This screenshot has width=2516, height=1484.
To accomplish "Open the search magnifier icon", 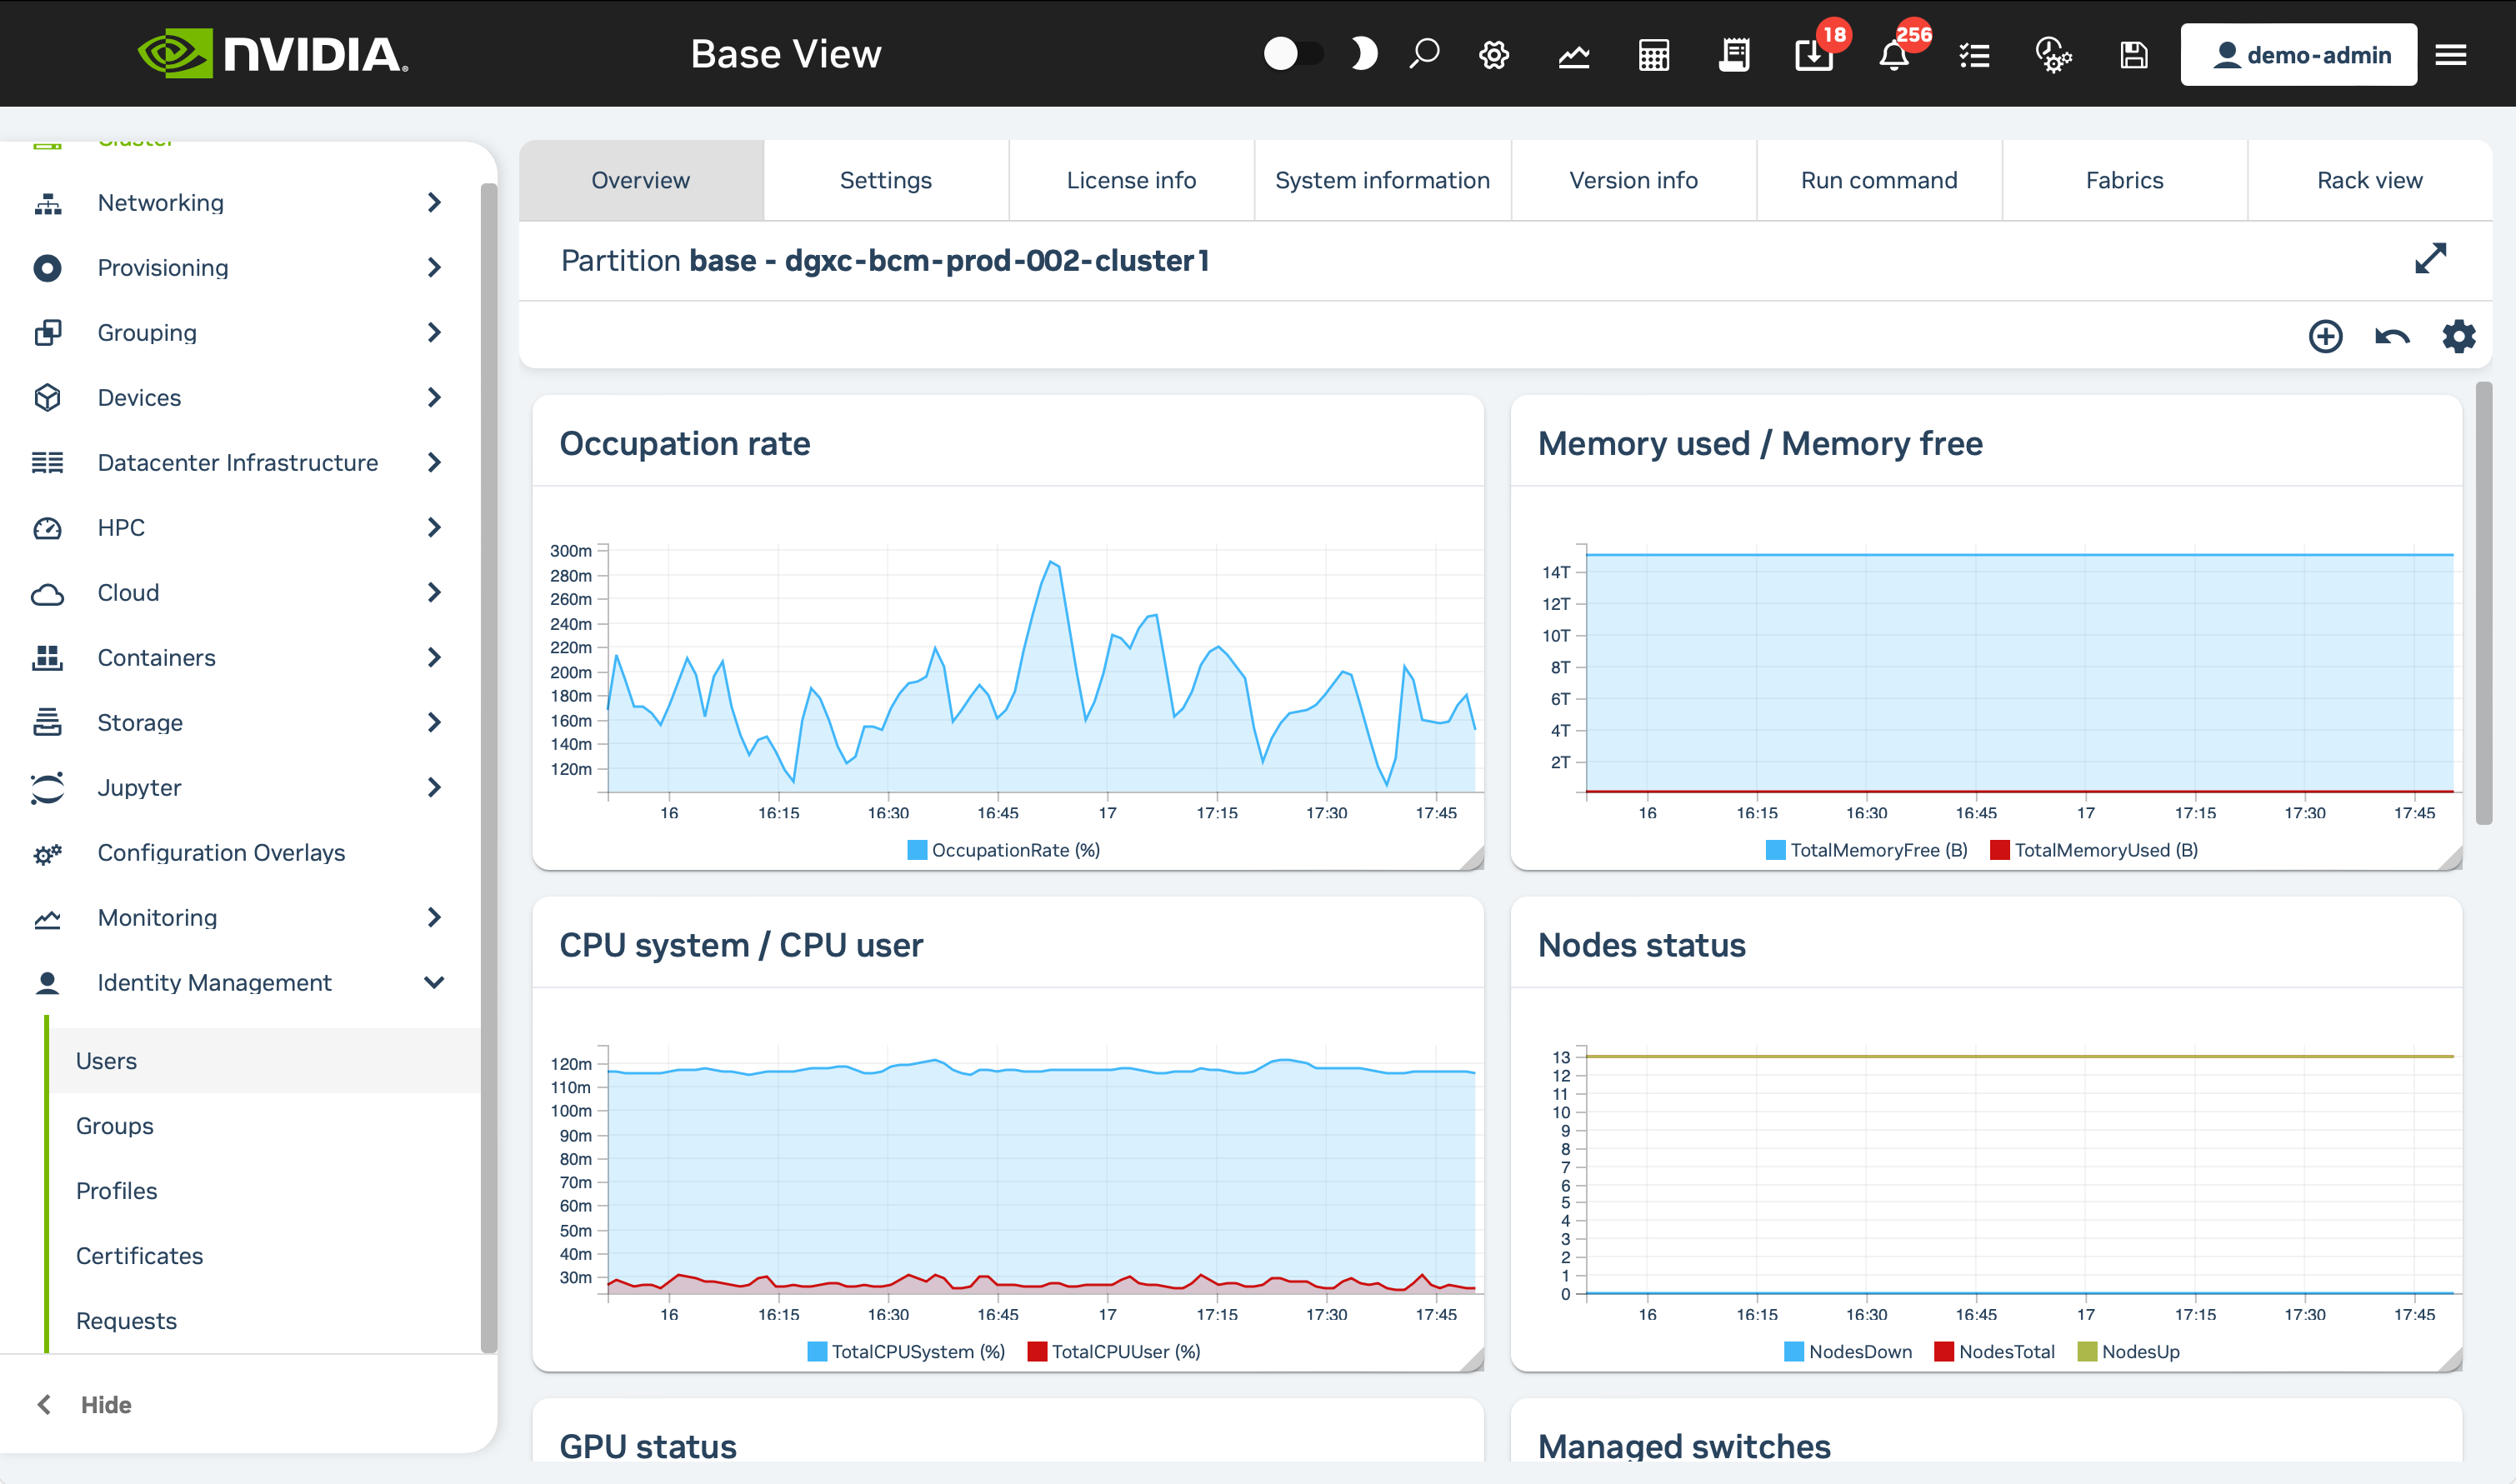I will click(1424, 54).
